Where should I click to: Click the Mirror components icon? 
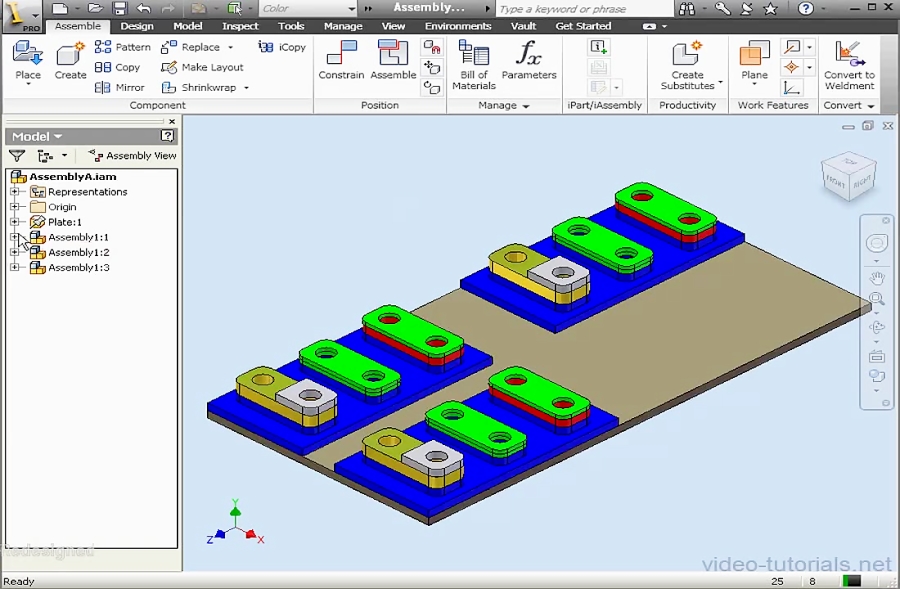[x=102, y=86]
